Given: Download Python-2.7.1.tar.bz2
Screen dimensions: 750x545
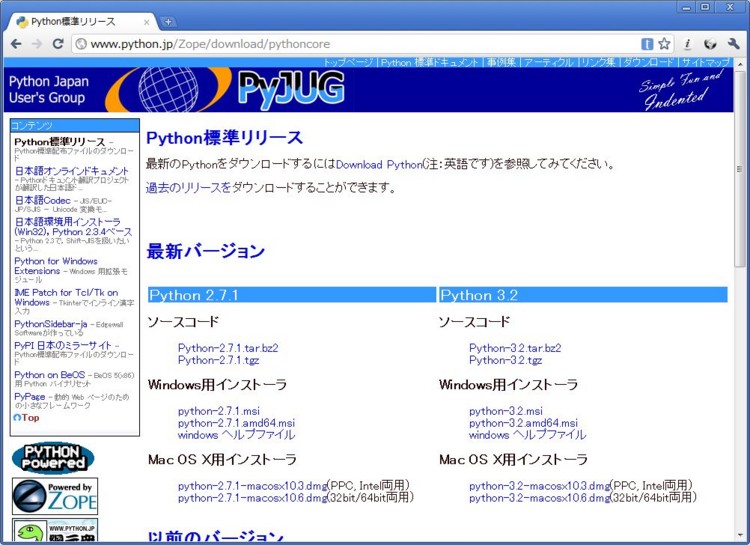Looking at the screenshot, I should (228, 348).
